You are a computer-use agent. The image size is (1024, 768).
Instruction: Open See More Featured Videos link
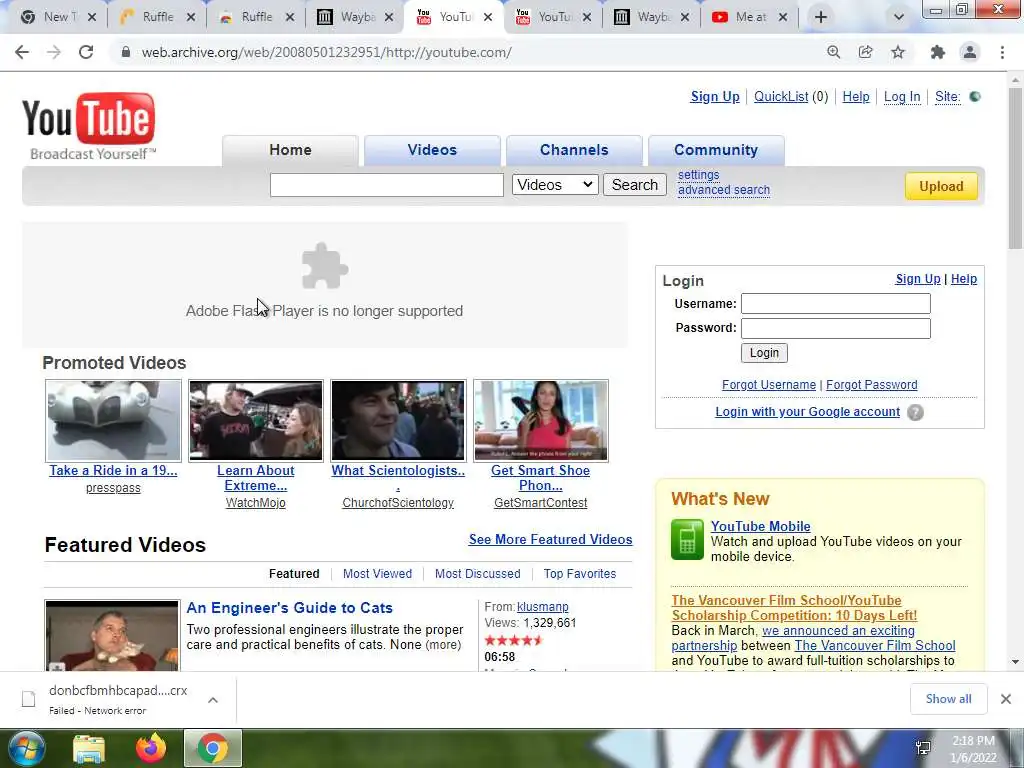[551, 539]
